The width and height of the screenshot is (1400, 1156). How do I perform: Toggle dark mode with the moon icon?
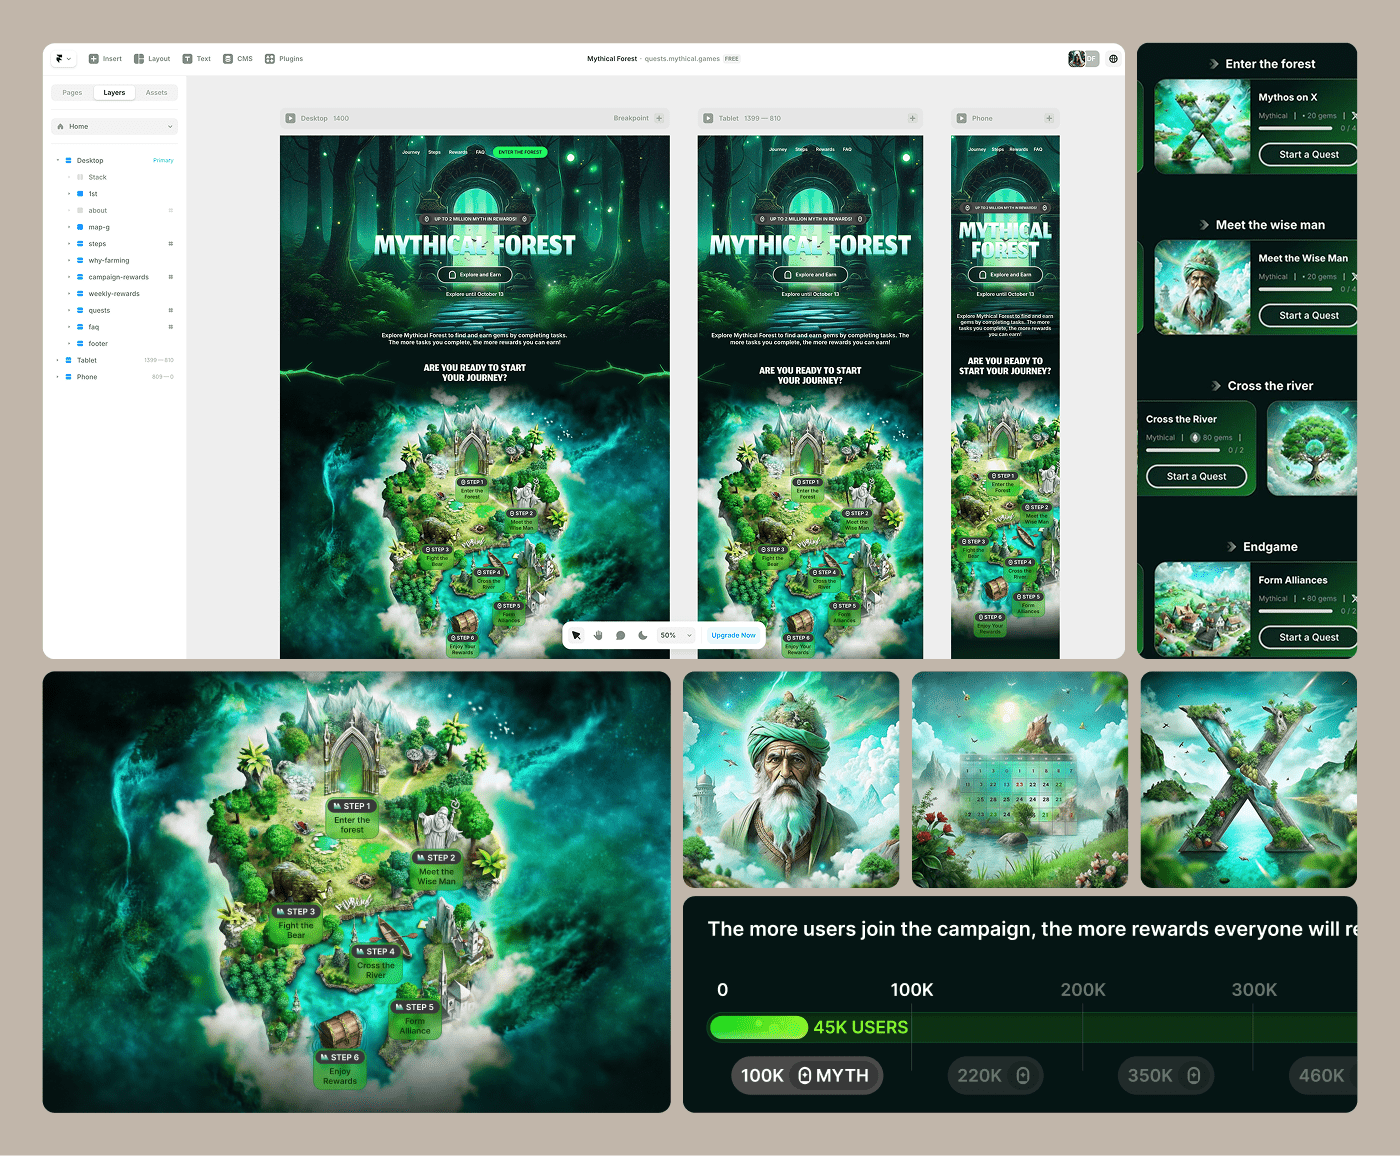click(642, 635)
